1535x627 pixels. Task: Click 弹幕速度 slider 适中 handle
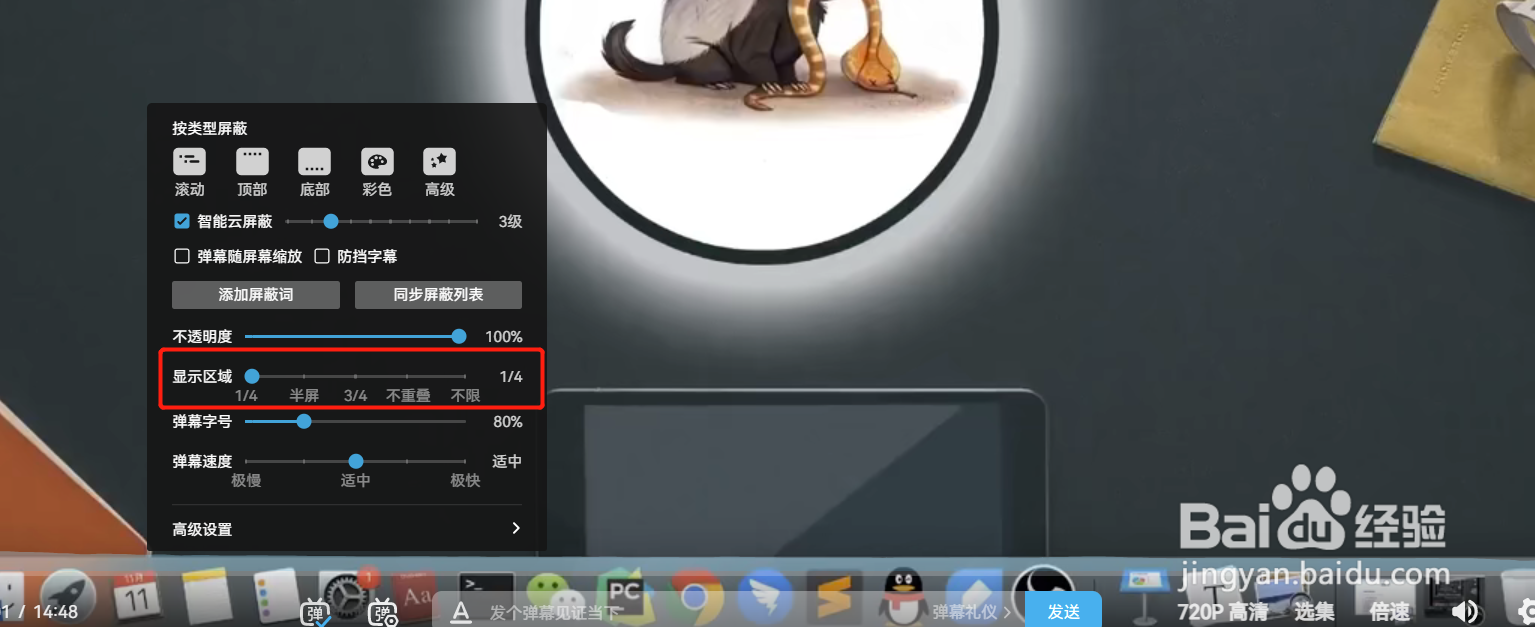(355, 461)
